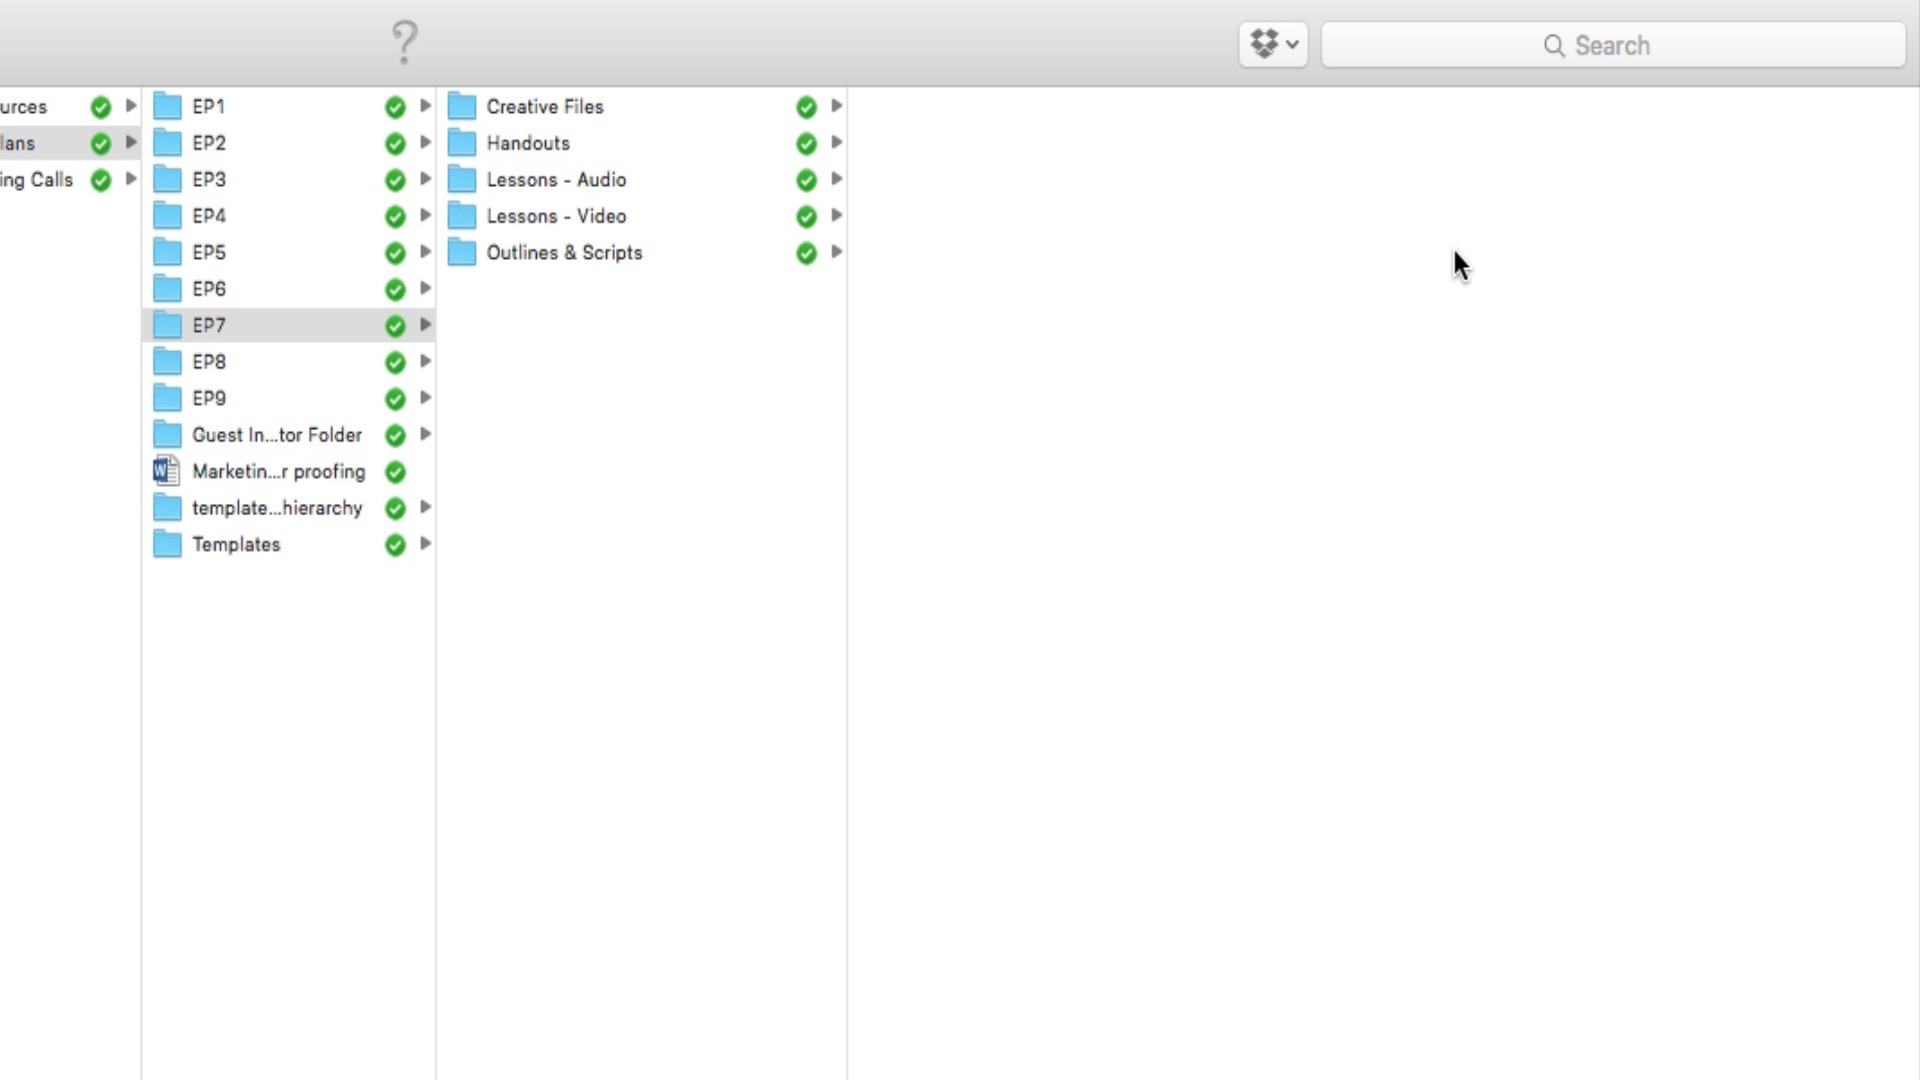This screenshot has height=1080, width=1920.
Task: Expand the EP9 folder arrow
Action: tap(425, 398)
